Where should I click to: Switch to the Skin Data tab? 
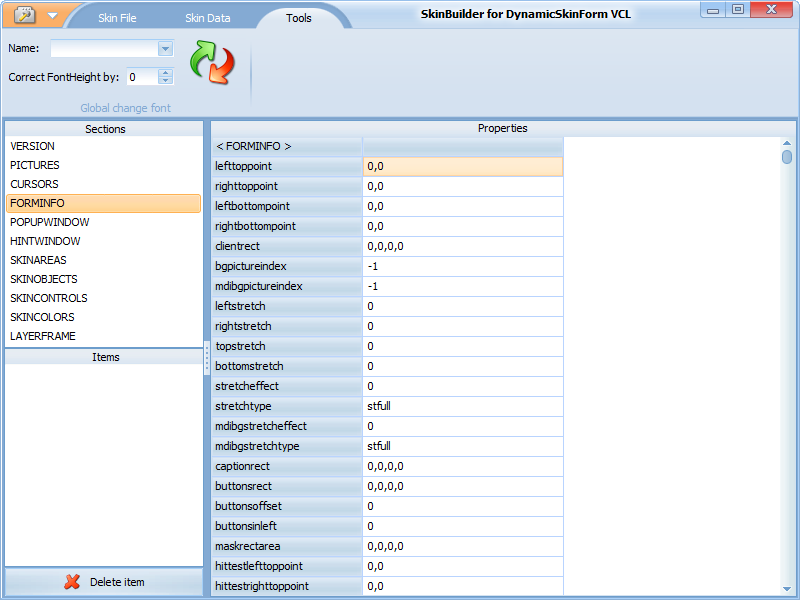[207, 18]
